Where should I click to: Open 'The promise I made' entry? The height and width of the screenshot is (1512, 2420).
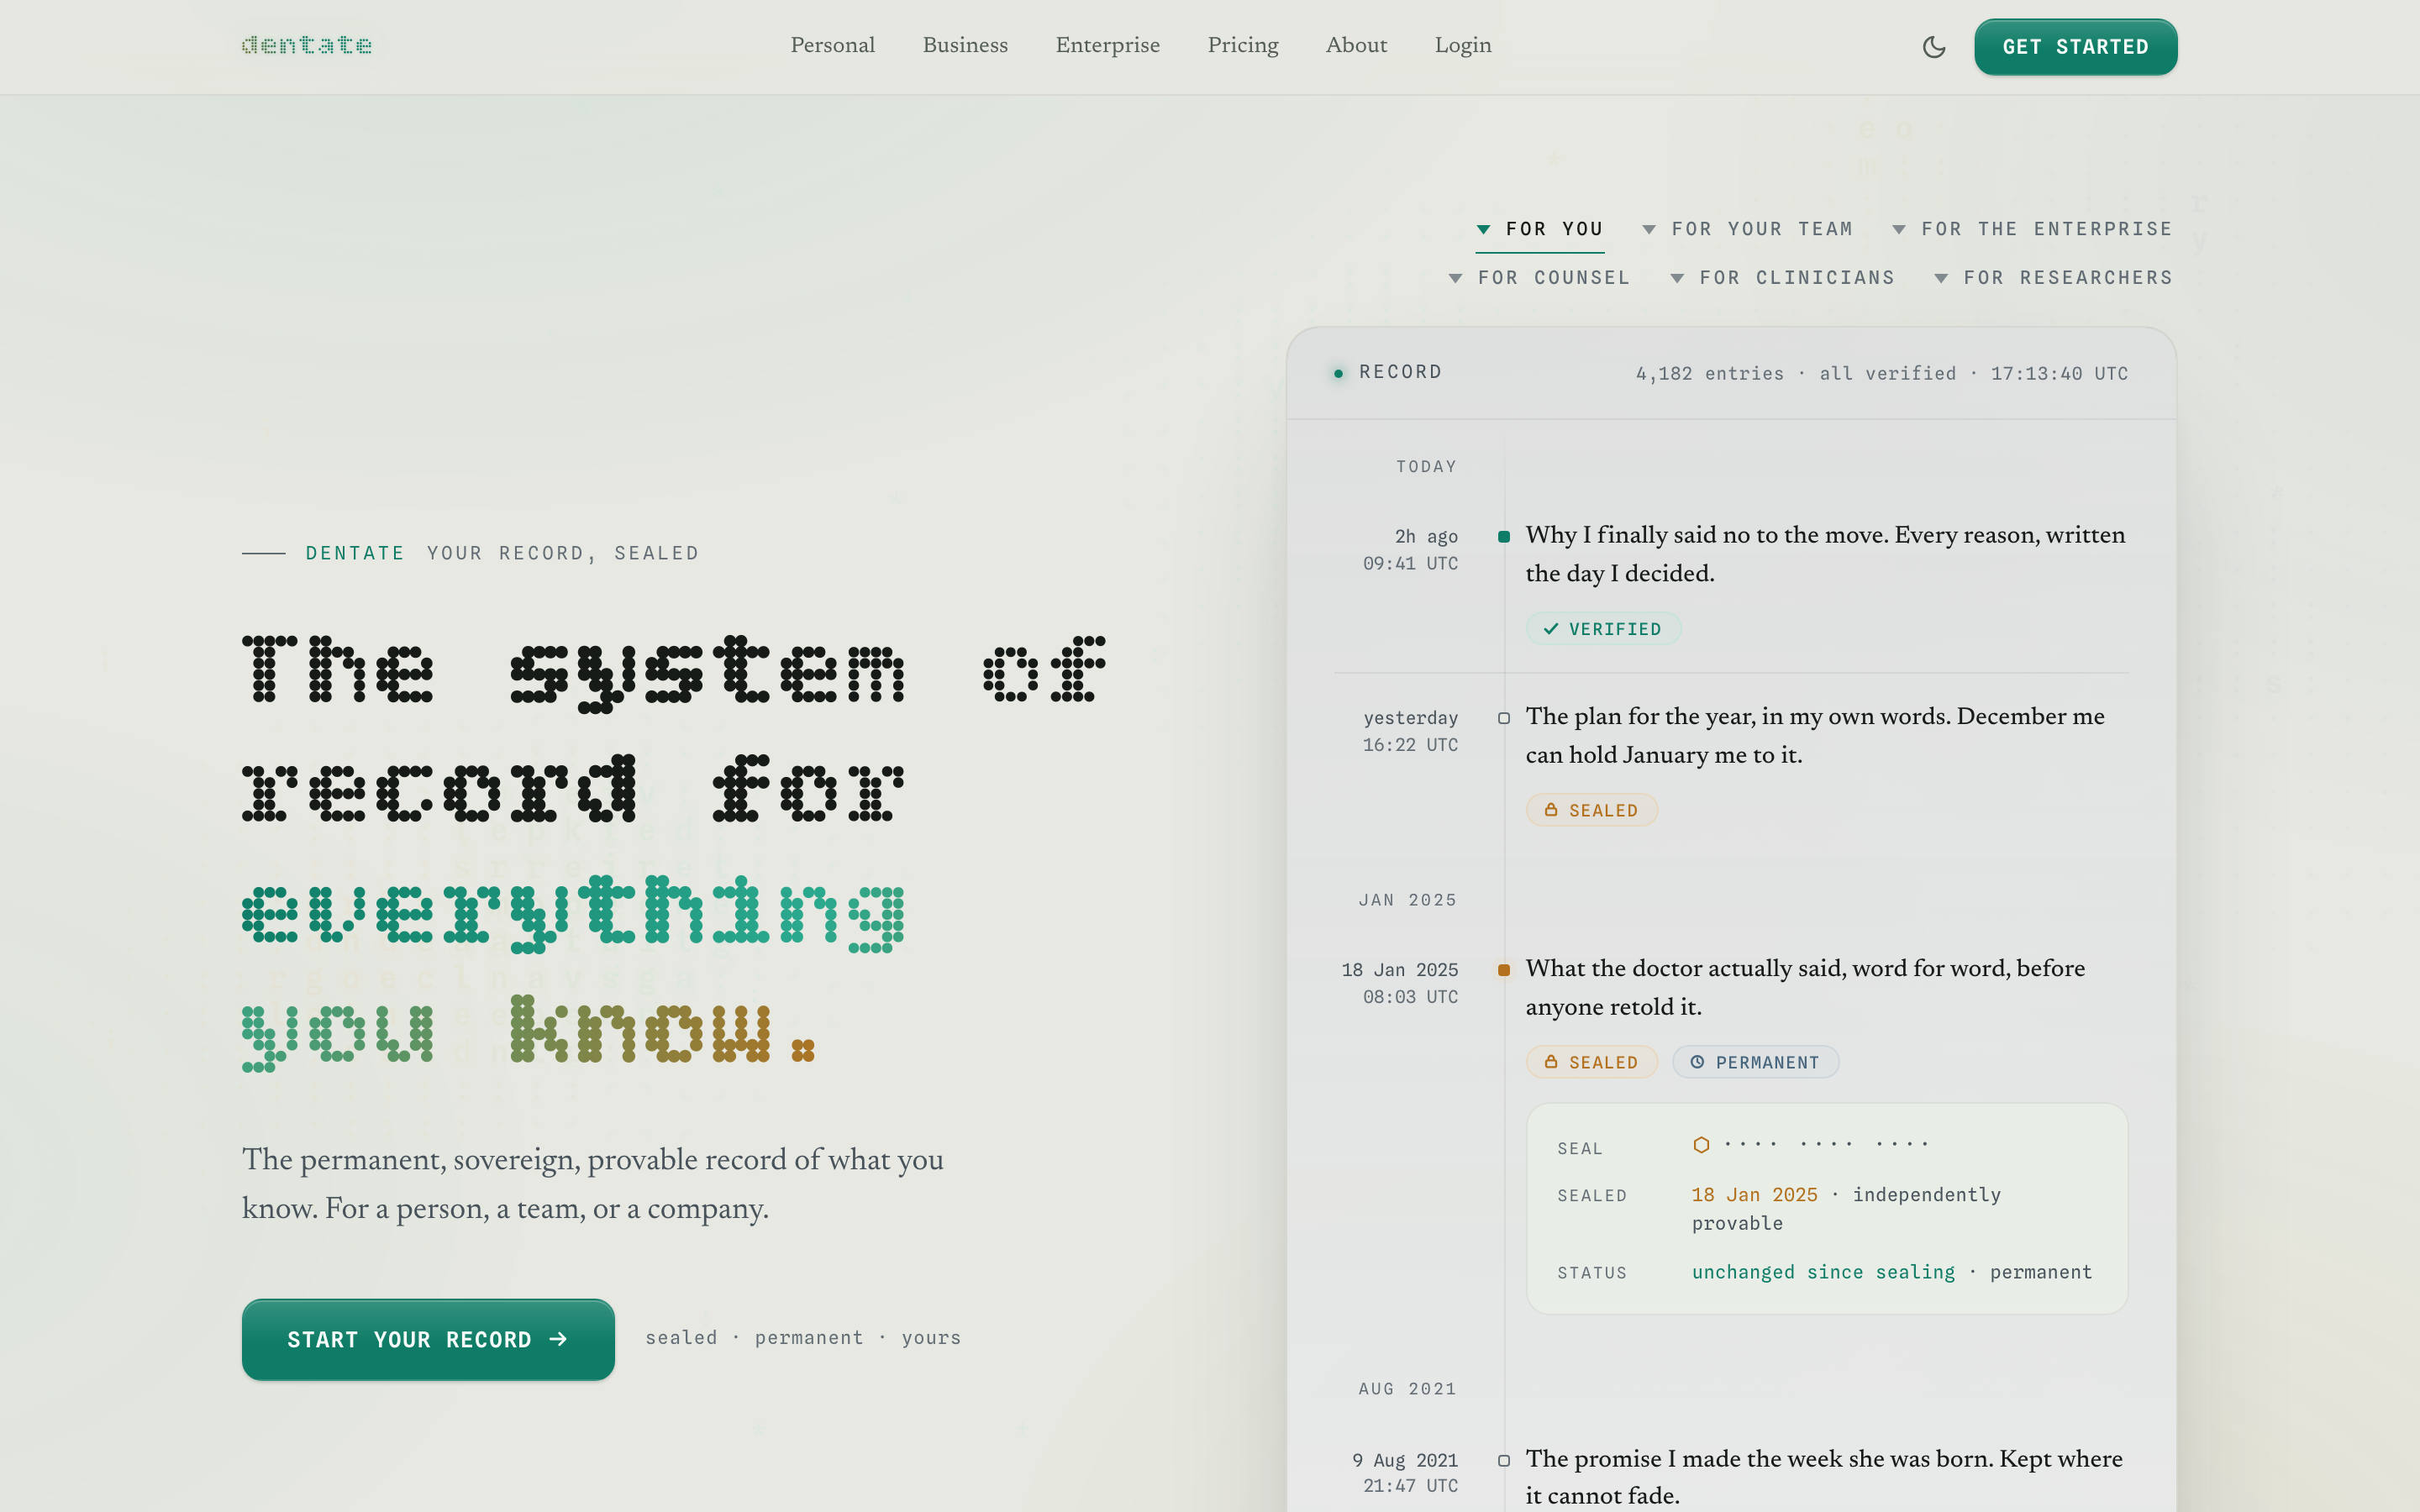[1824, 1477]
